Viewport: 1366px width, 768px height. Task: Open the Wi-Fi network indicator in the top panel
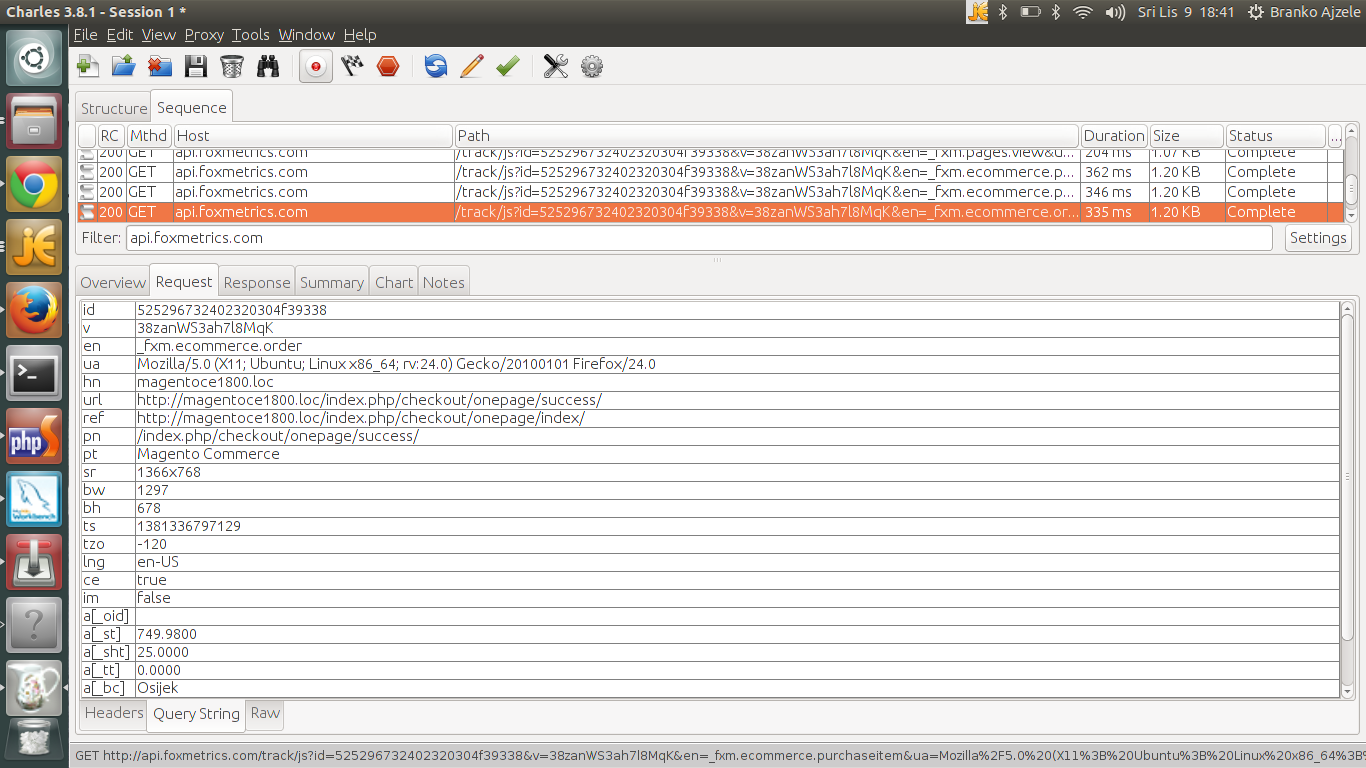click(1083, 12)
